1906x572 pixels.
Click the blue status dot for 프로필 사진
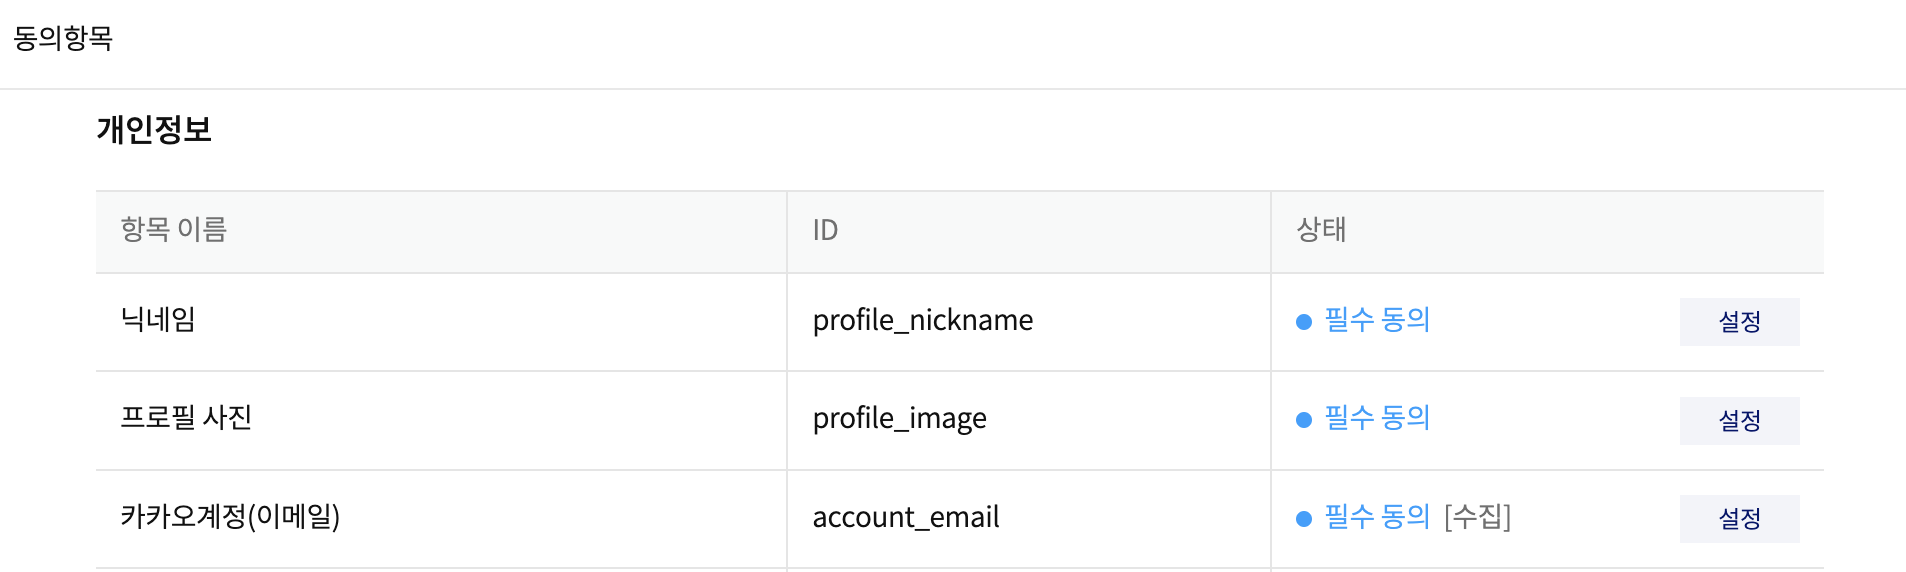tap(1303, 420)
